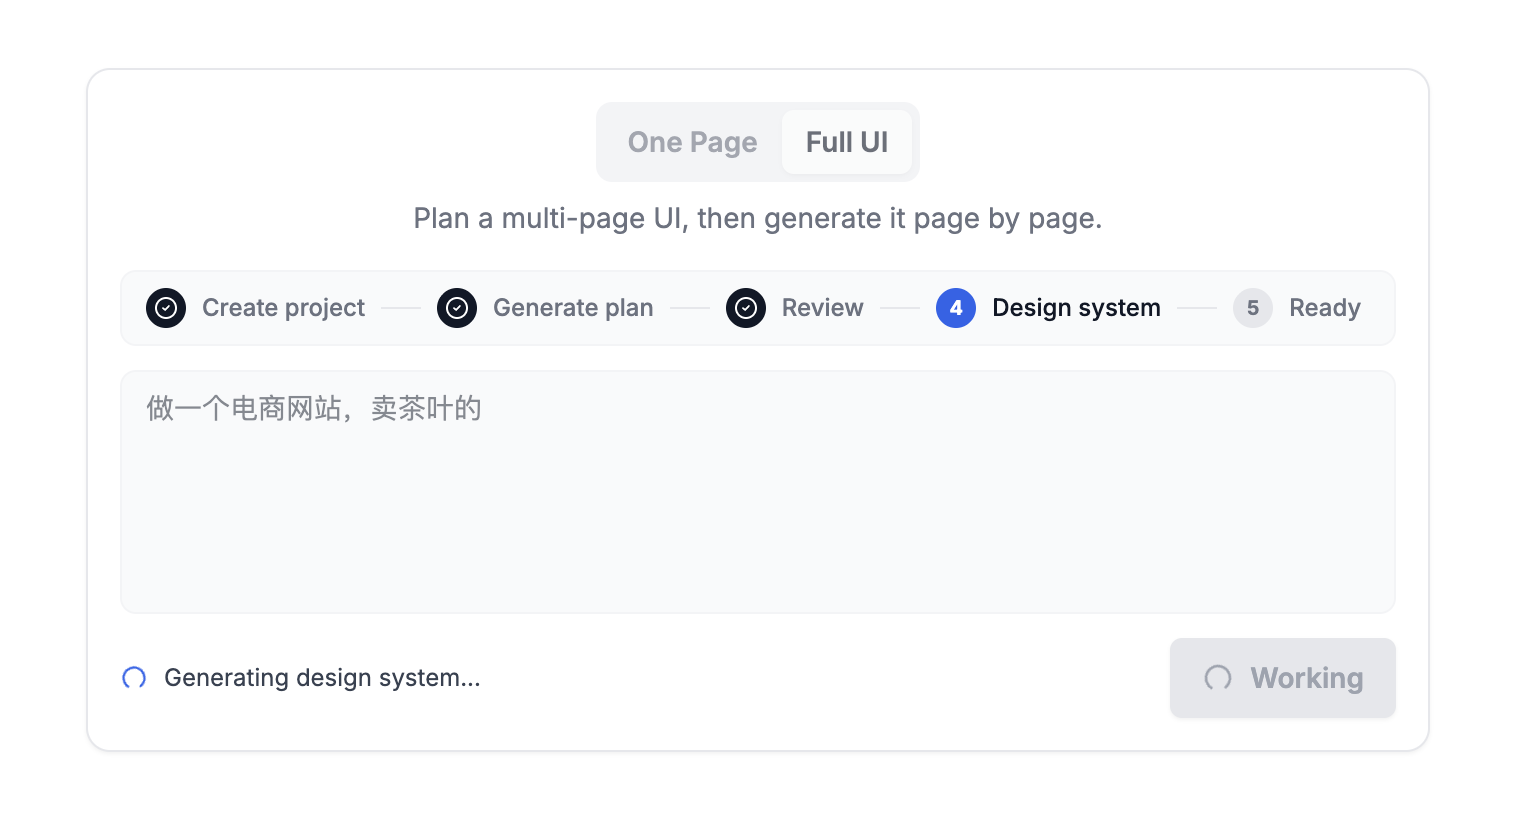
Task: Open the Create project step label
Action: tap(283, 308)
